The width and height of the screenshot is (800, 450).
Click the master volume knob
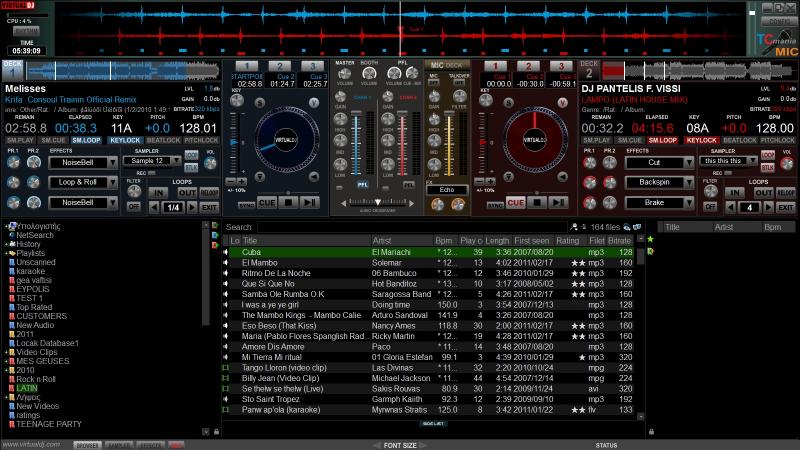pos(345,74)
